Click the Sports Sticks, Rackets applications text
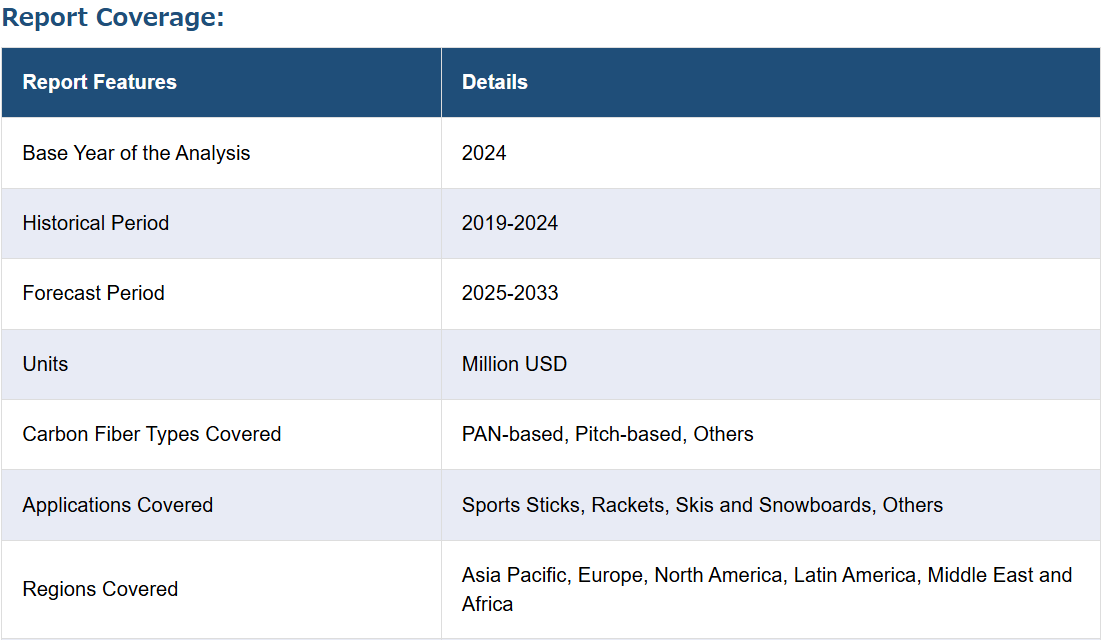 click(x=563, y=505)
